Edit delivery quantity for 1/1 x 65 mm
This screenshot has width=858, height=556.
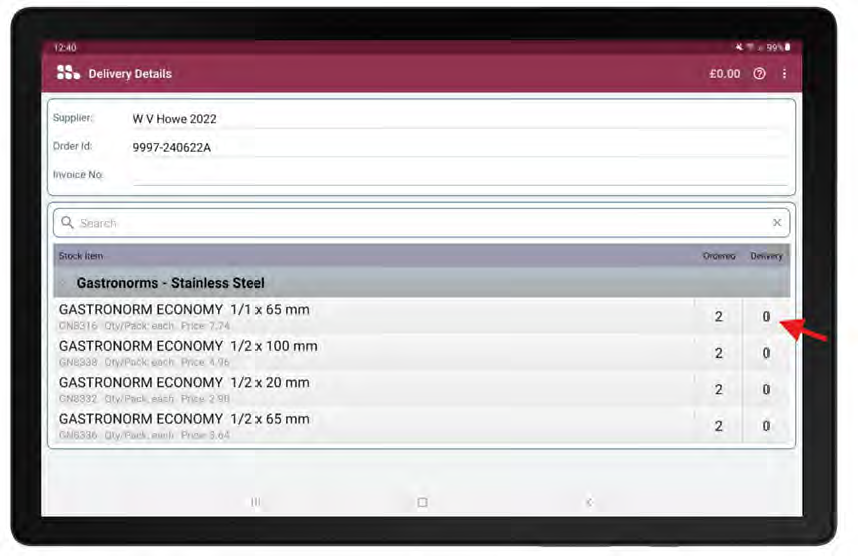pyautogui.click(x=766, y=317)
